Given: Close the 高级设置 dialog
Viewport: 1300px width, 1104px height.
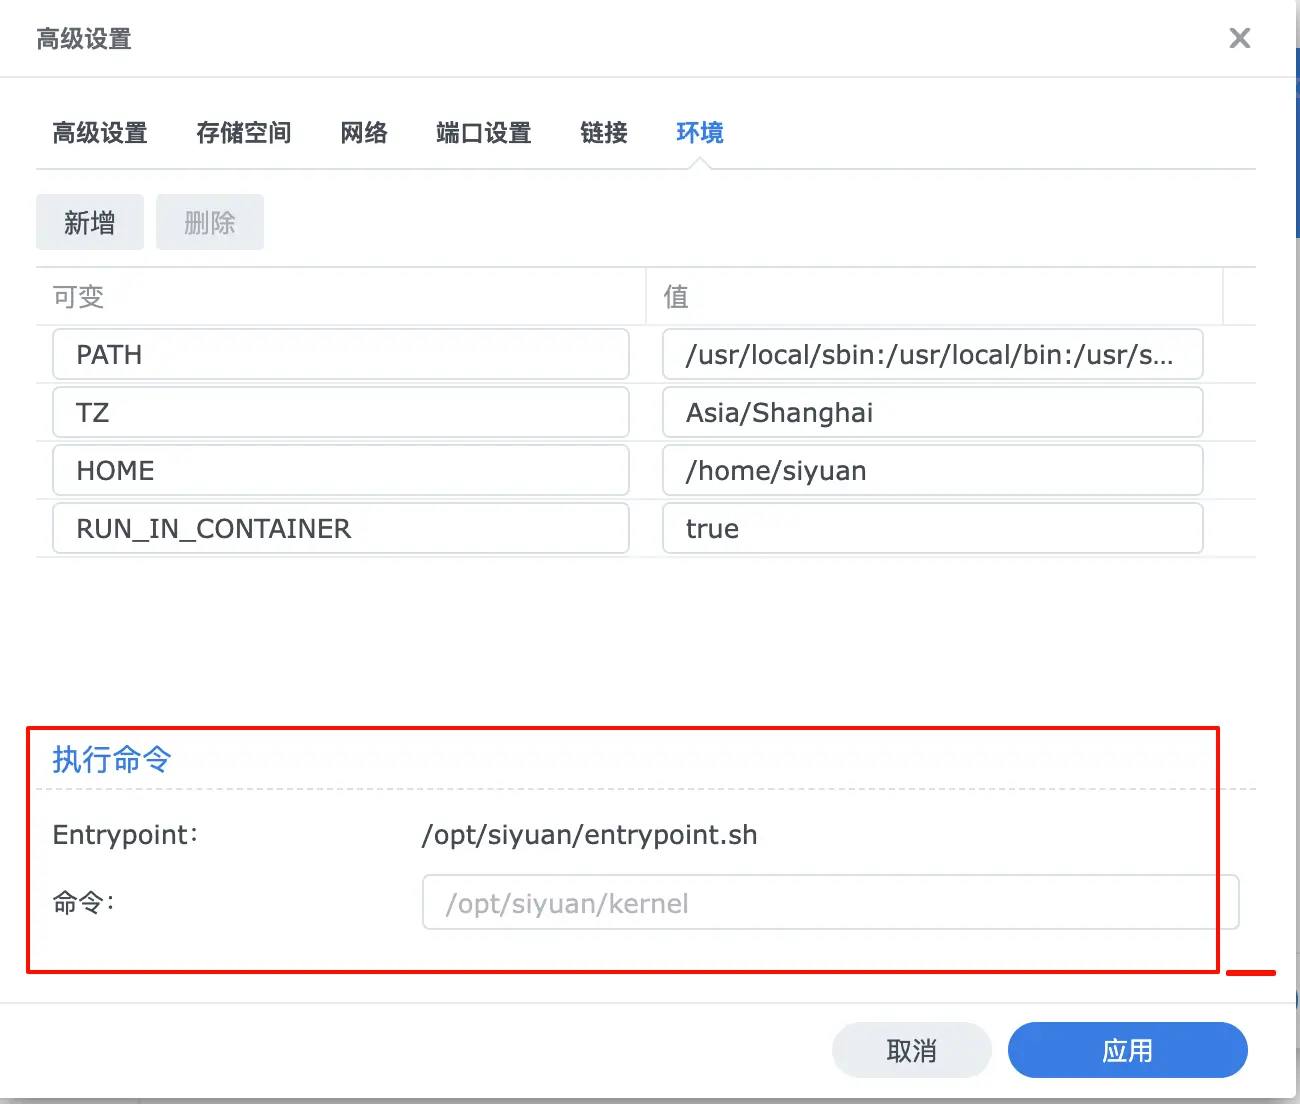Looking at the screenshot, I should [1240, 38].
